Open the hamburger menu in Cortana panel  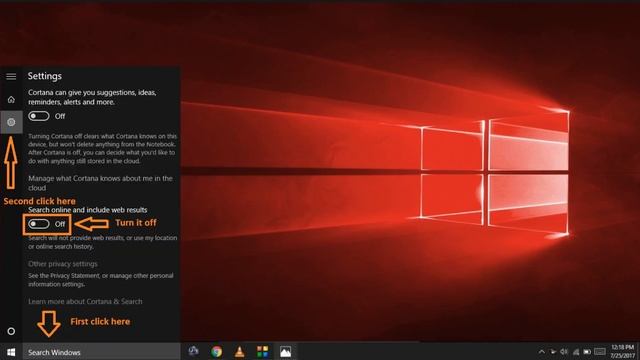coord(11,77)
